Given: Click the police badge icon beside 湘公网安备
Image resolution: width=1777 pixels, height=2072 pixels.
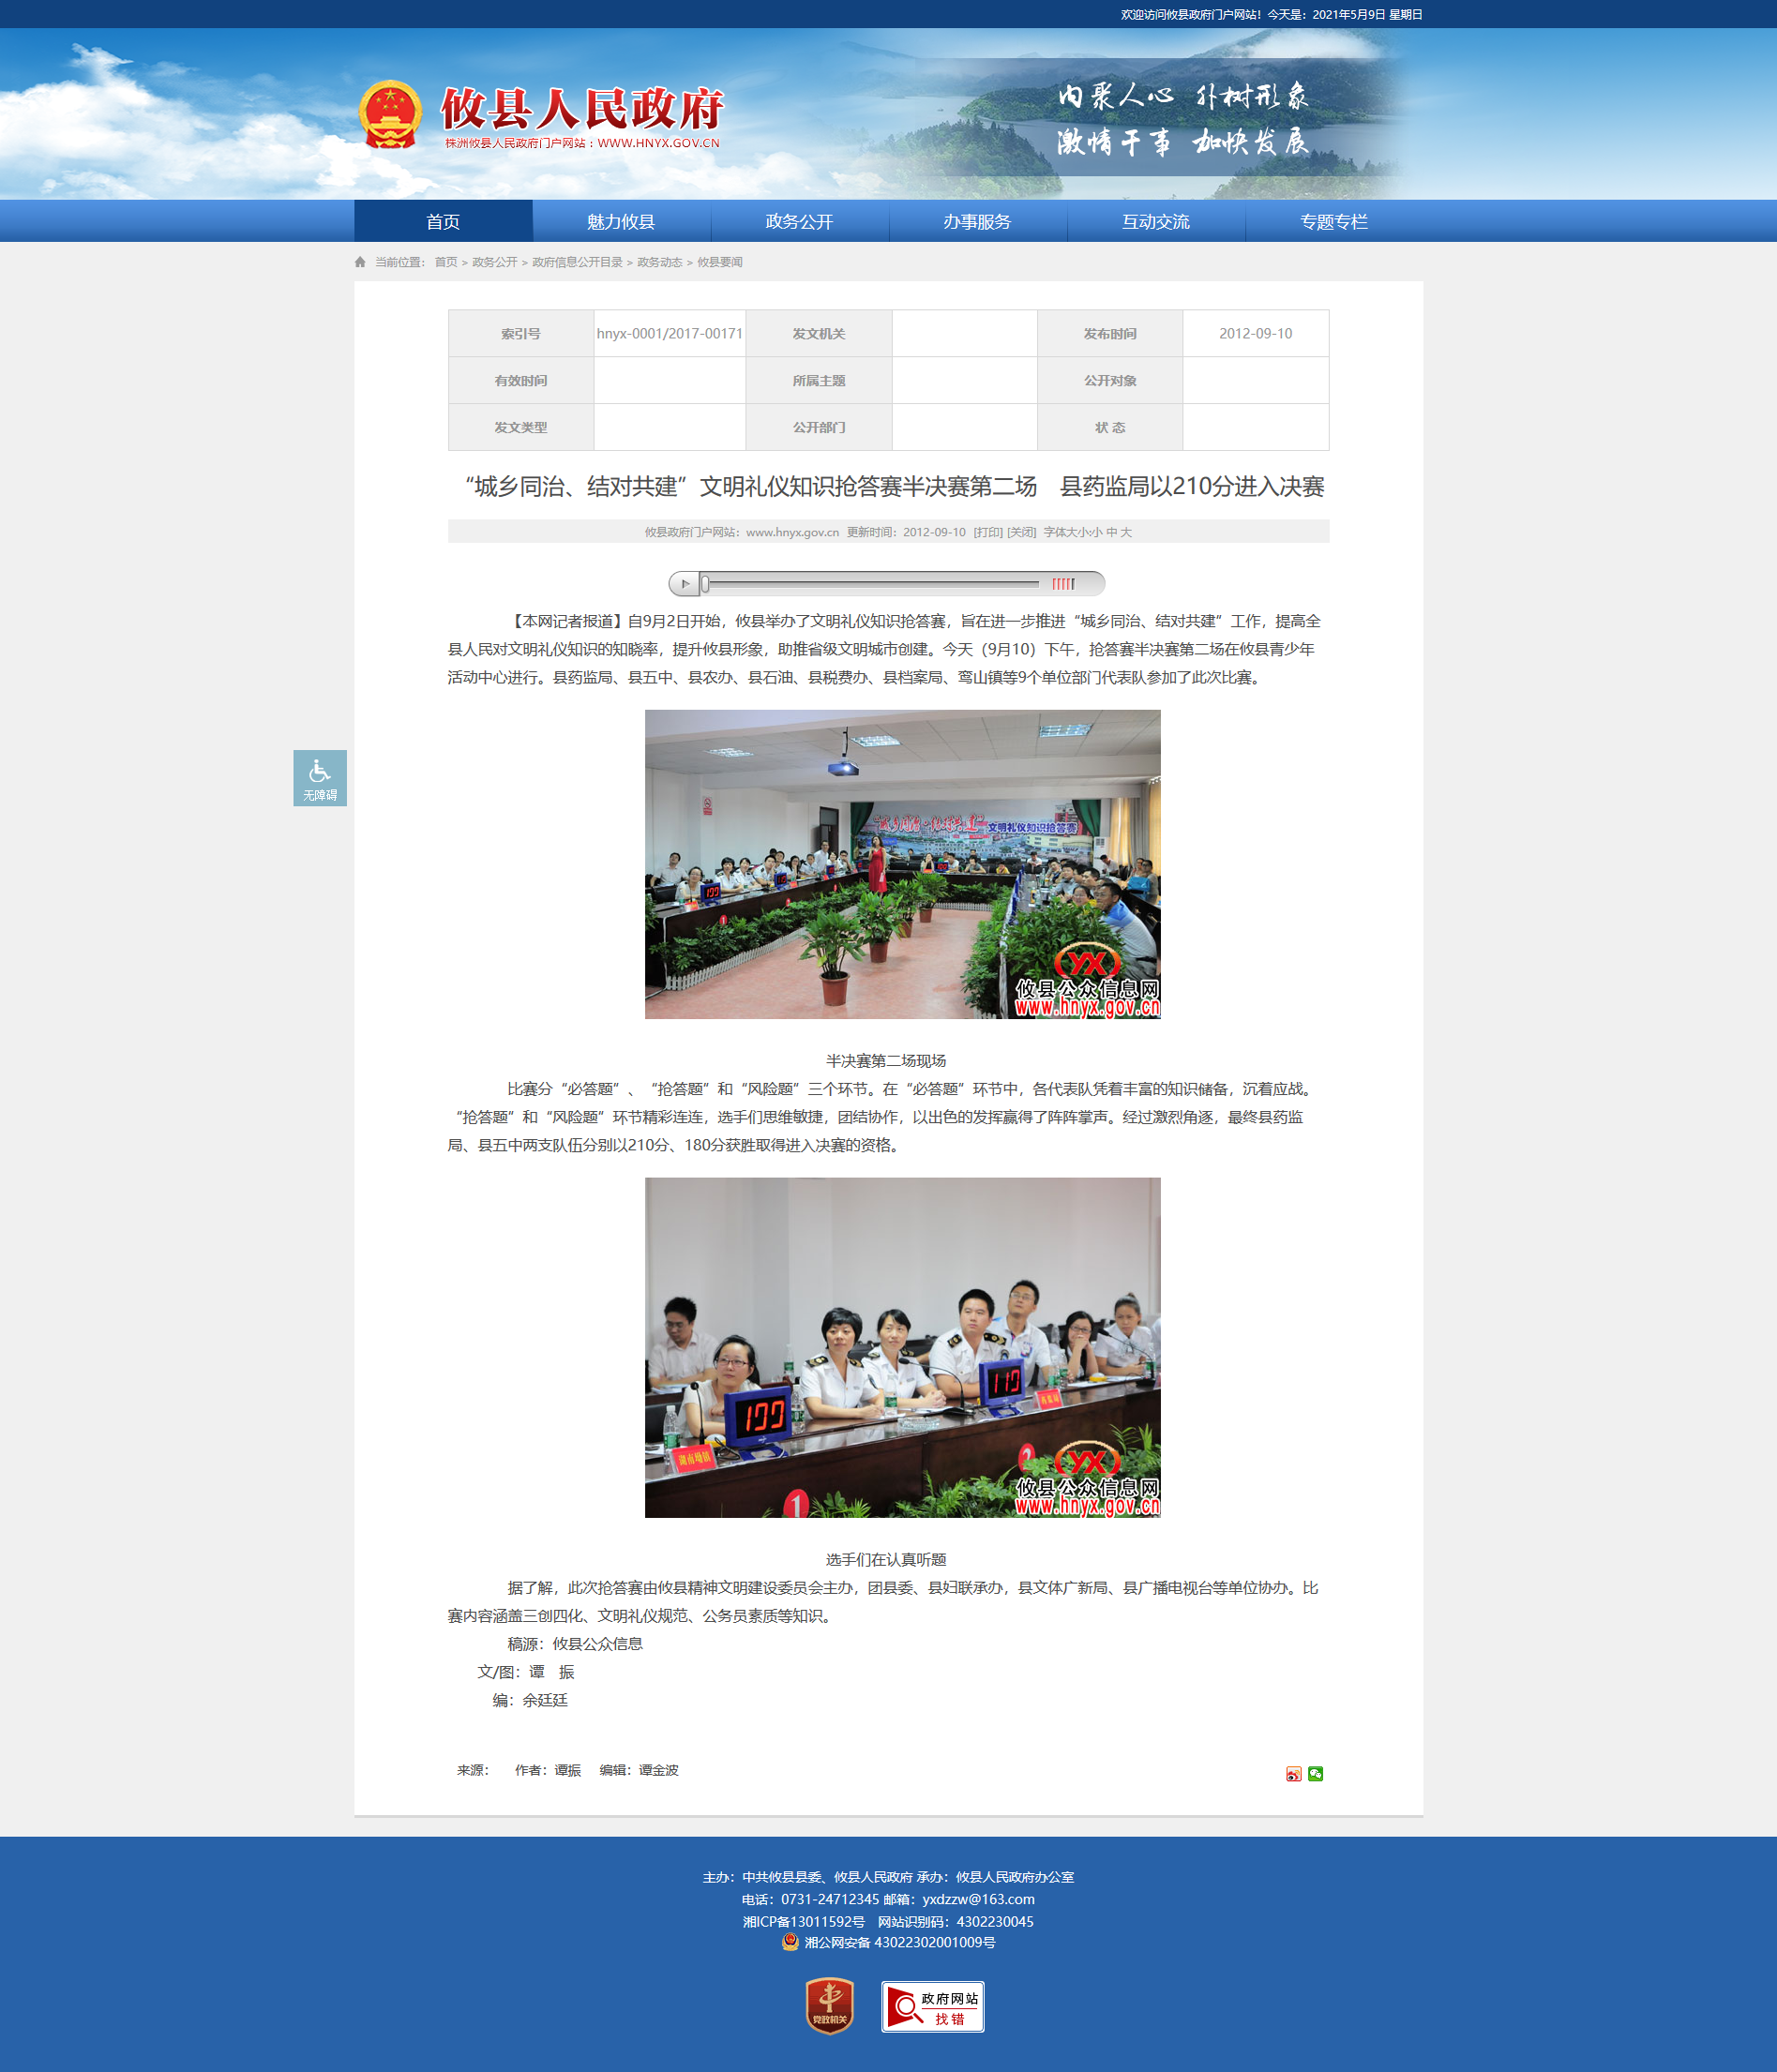Looking at the screenshot, I should [x=790, y=1942].
